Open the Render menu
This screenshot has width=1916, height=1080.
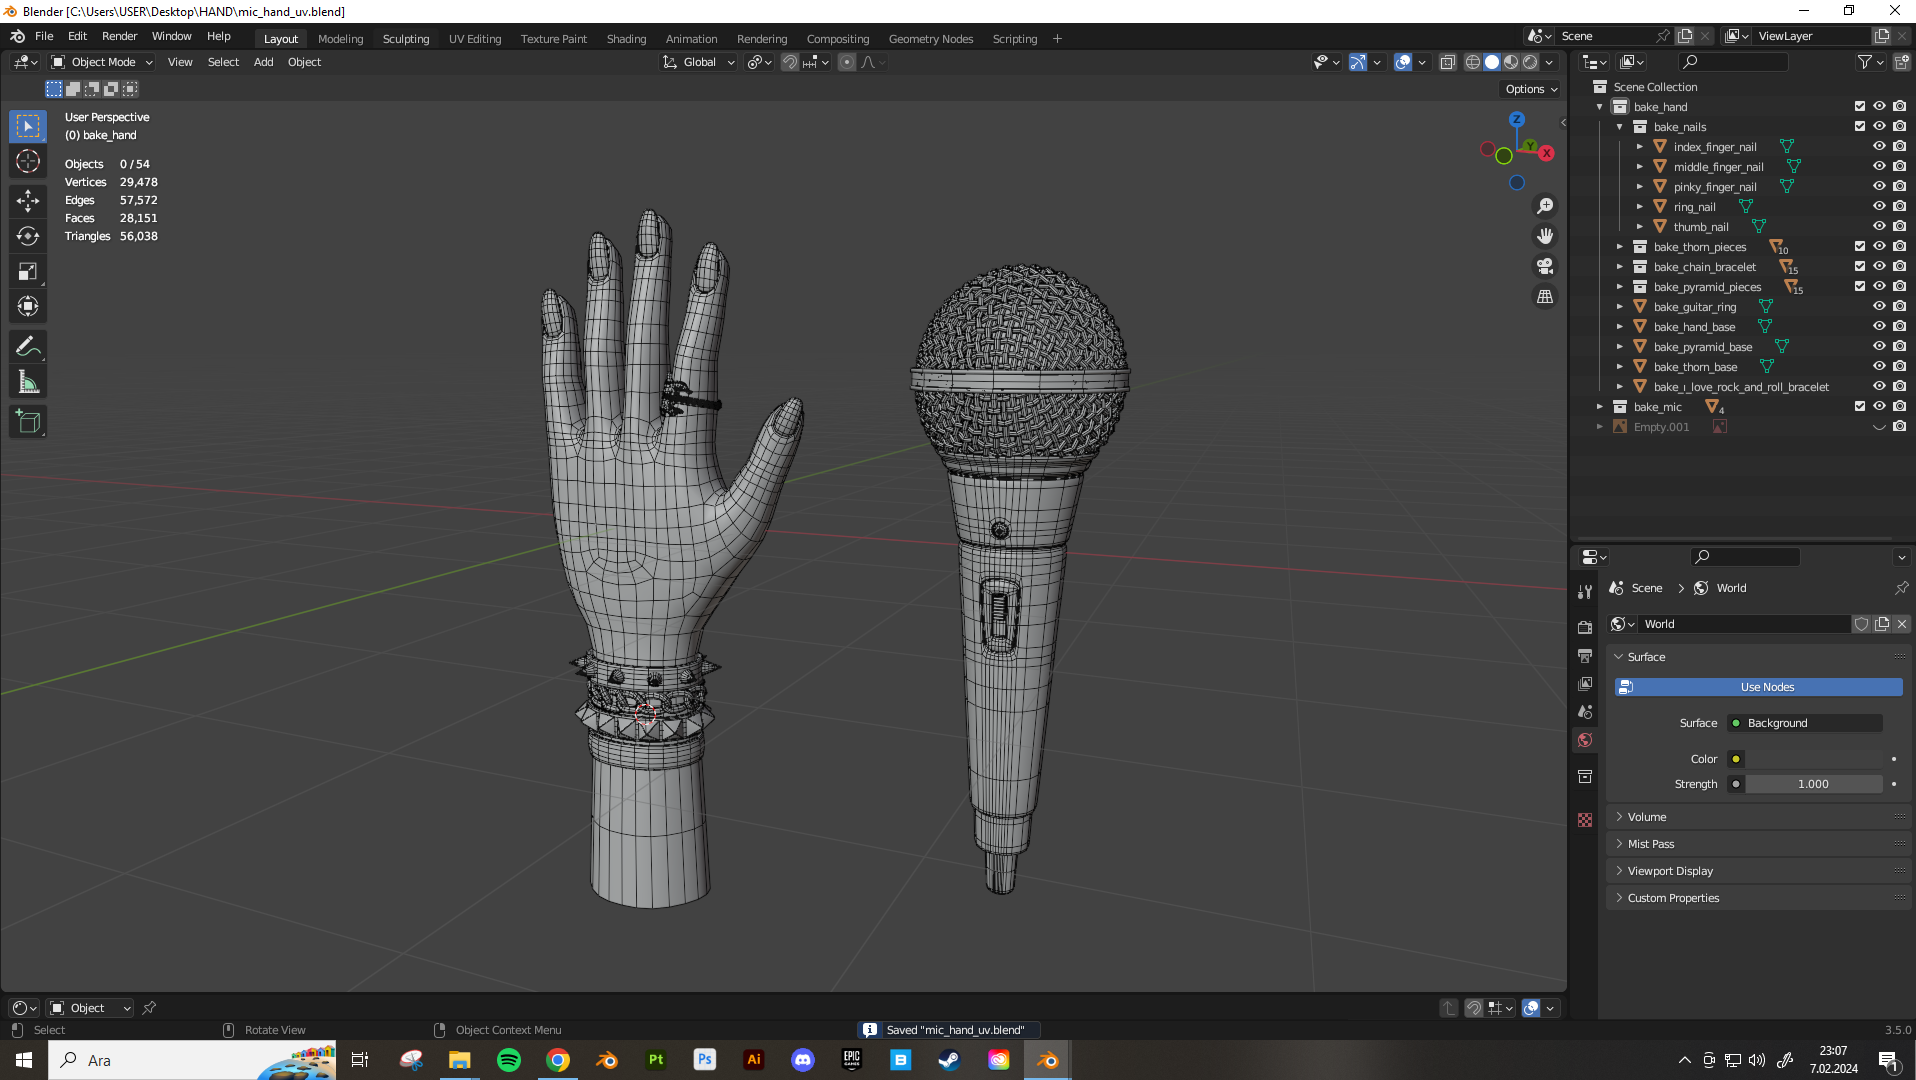pos(119,36)
